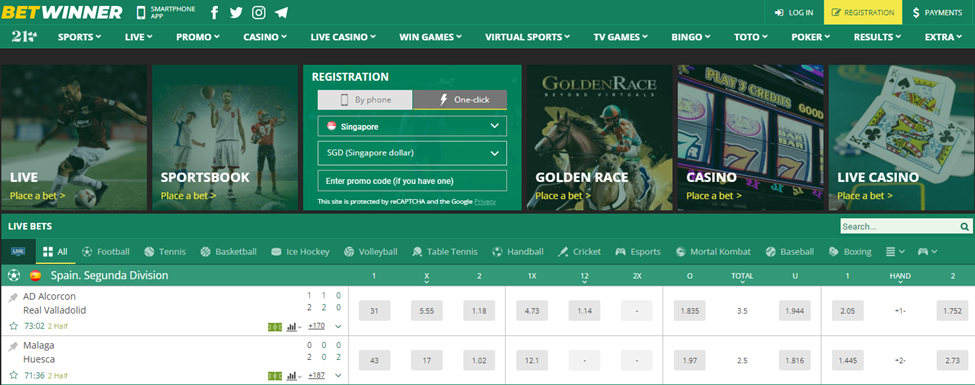The width and height of the screenshot is (975, 385).
Task: Select the Football filter
Action: click(106, 252)
